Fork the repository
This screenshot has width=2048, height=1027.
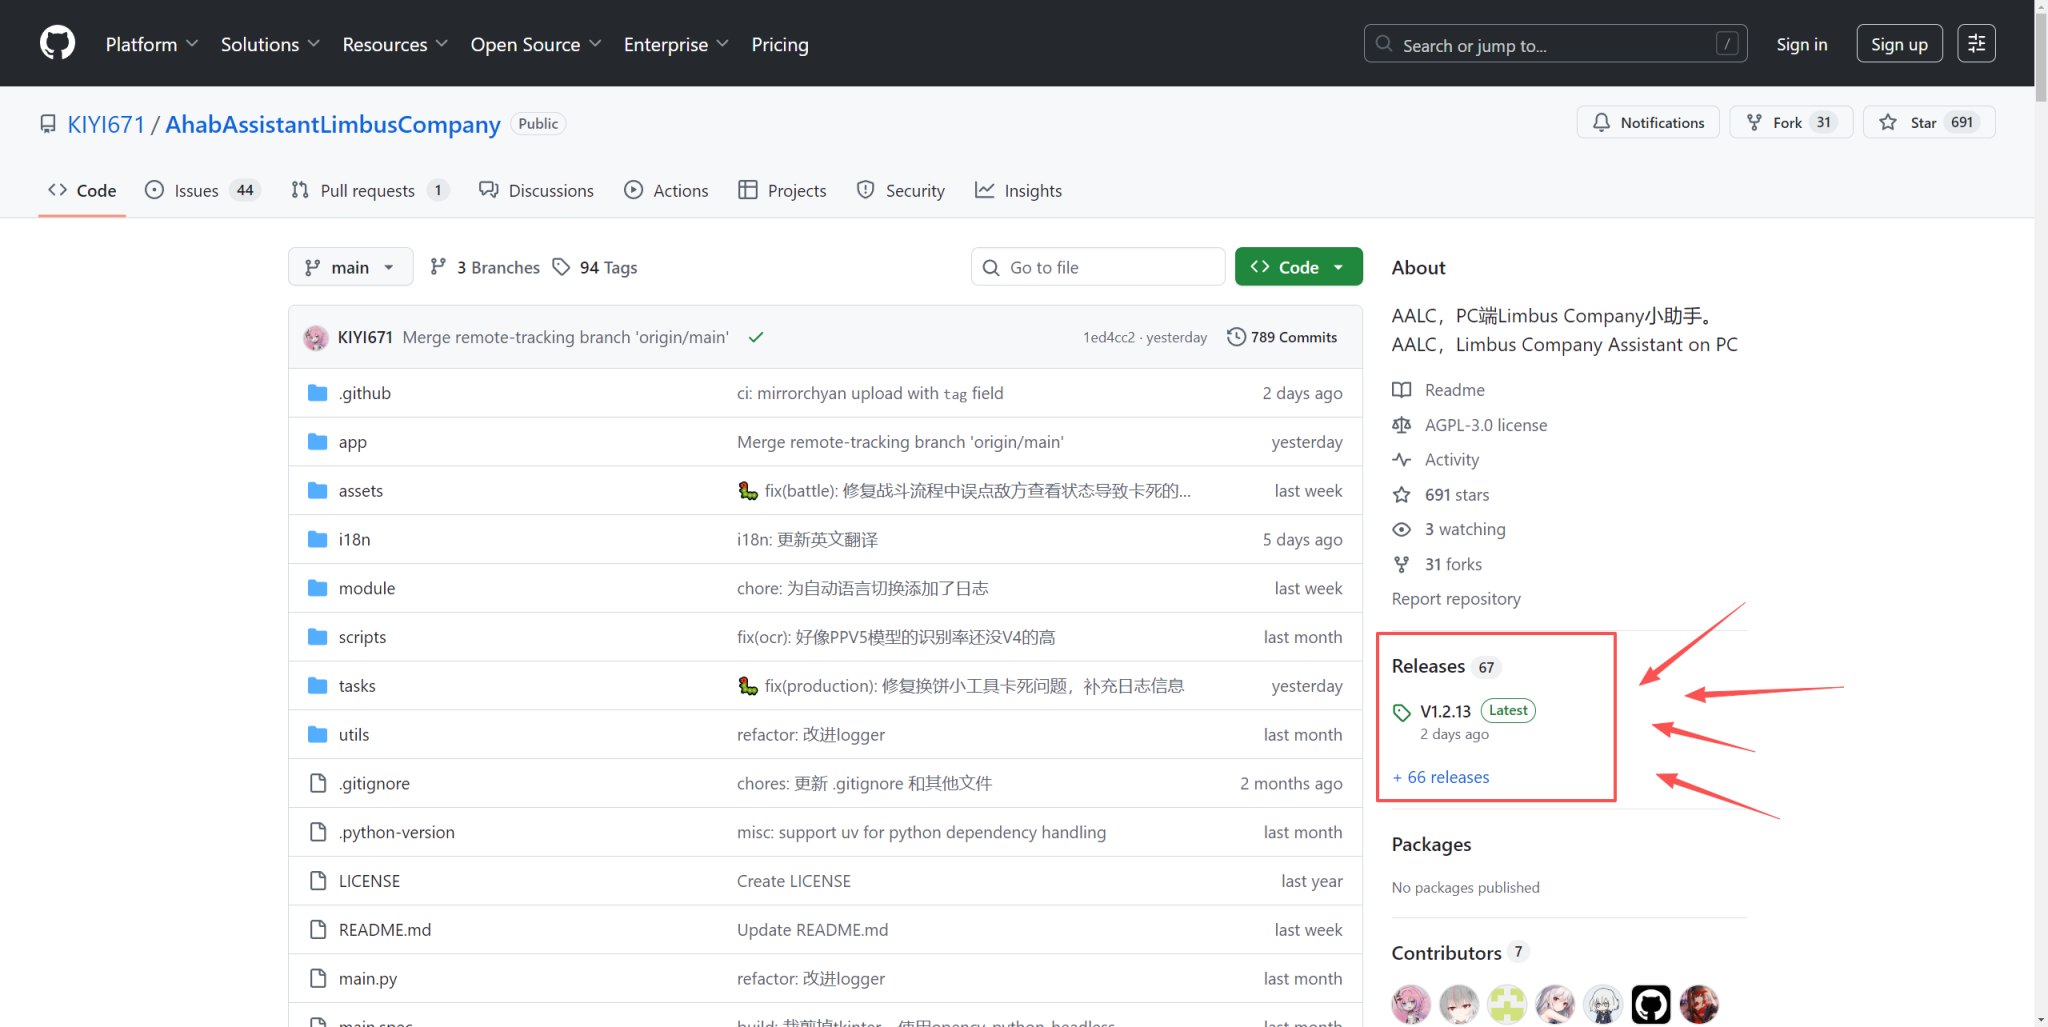[1790, 123]
